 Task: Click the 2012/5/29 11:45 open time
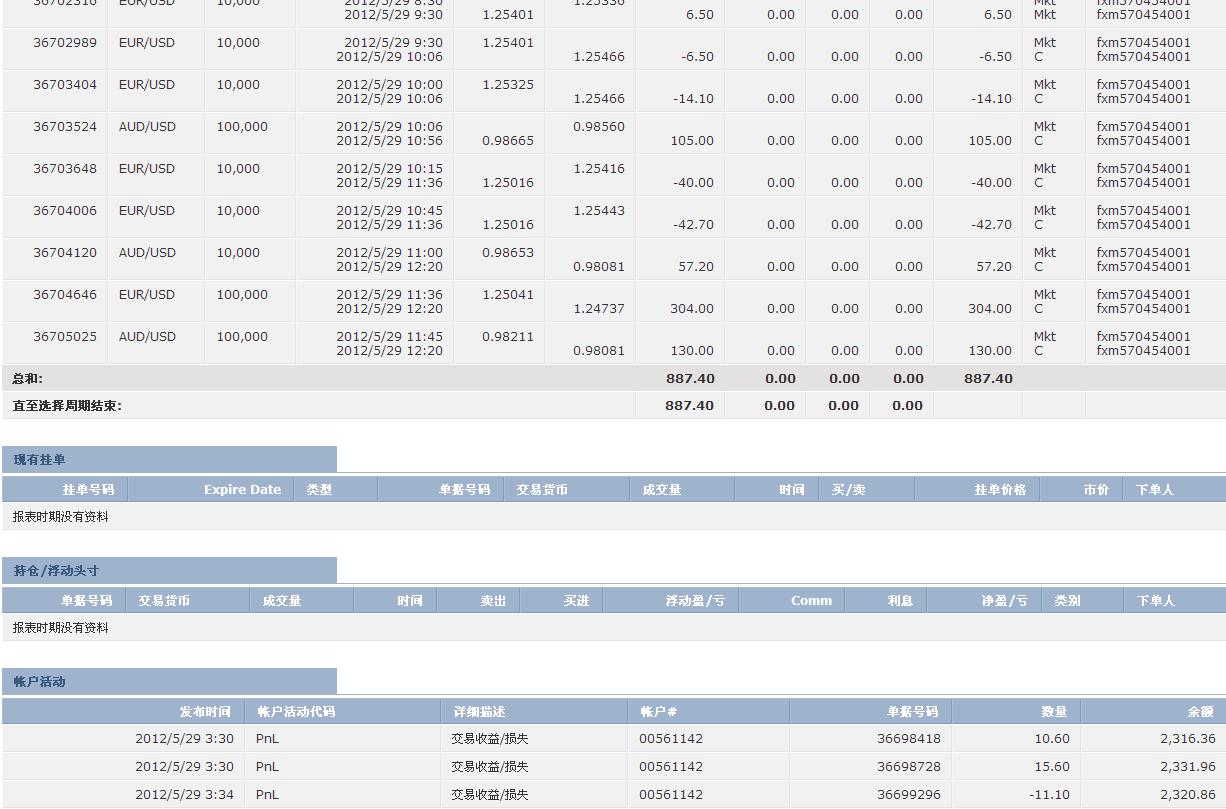pyautogui.click(x=389, y=337)
